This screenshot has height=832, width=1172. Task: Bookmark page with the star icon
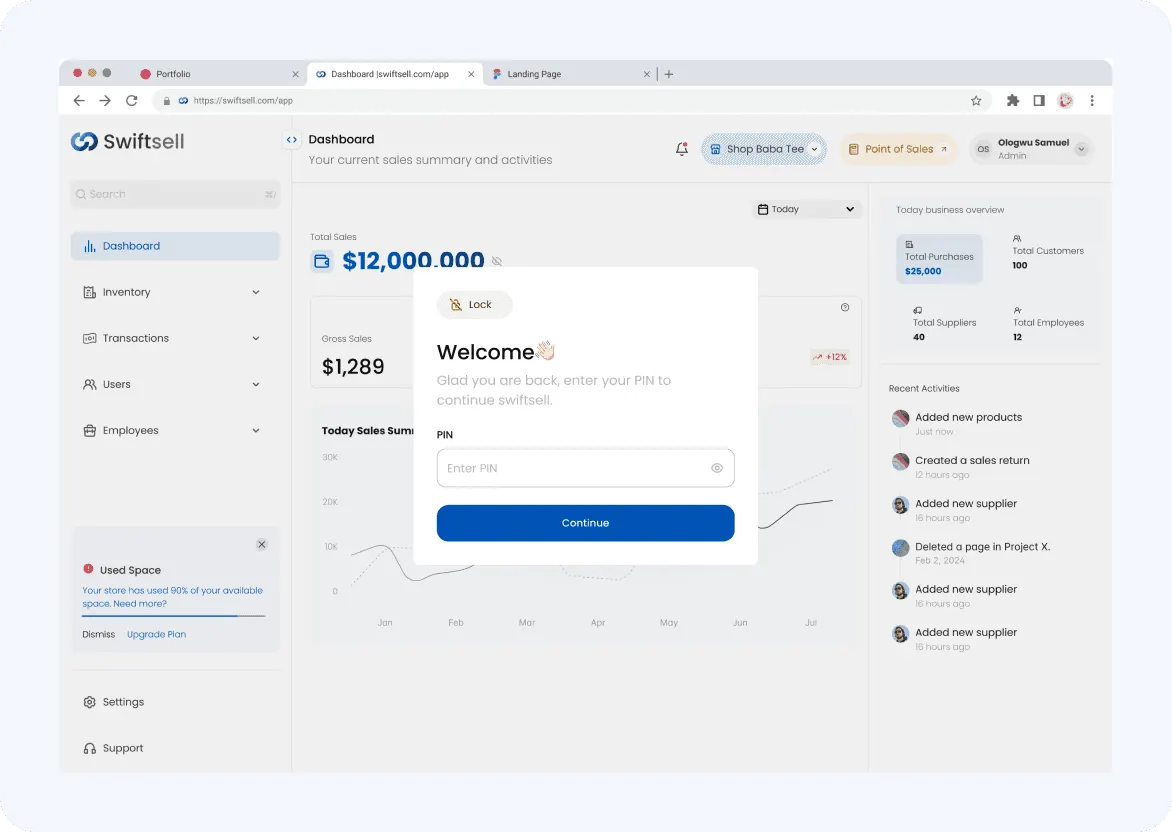pyautogui.click(x=975, y=100)
